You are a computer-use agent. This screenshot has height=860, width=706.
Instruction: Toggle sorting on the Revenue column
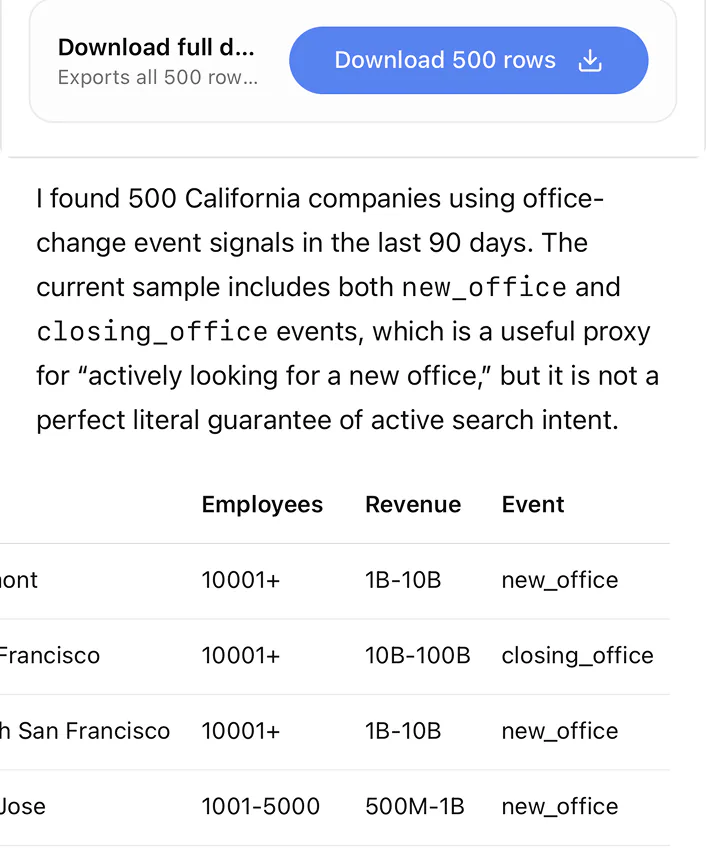(413, 504)
